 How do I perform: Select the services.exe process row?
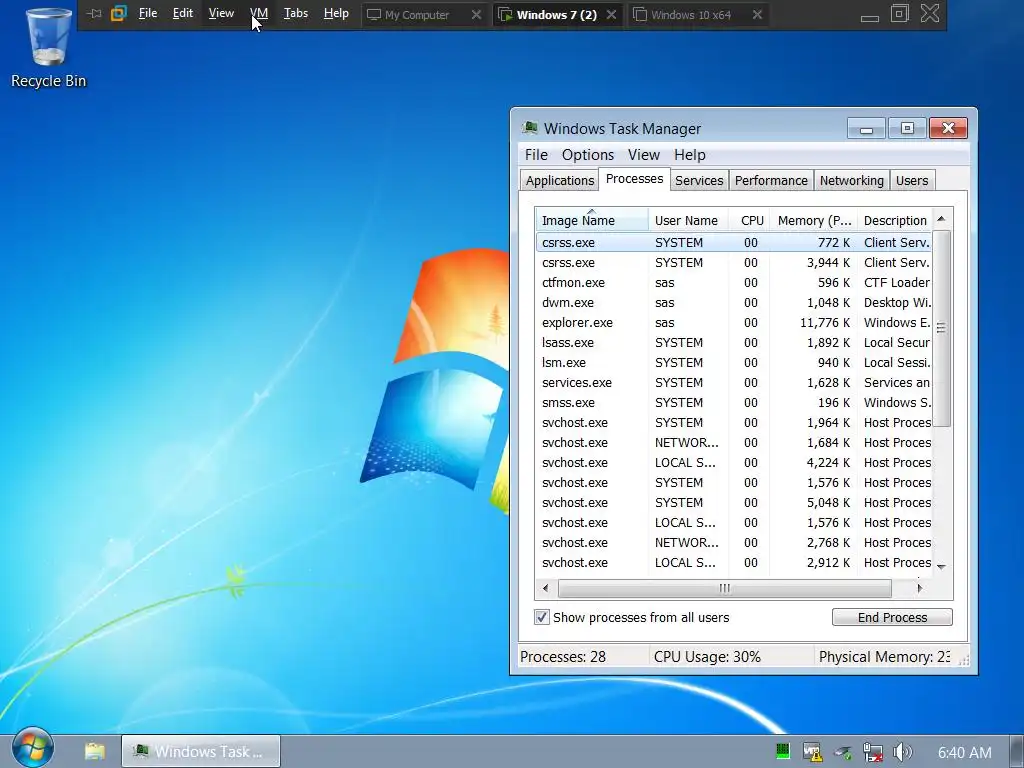(734, 383)
